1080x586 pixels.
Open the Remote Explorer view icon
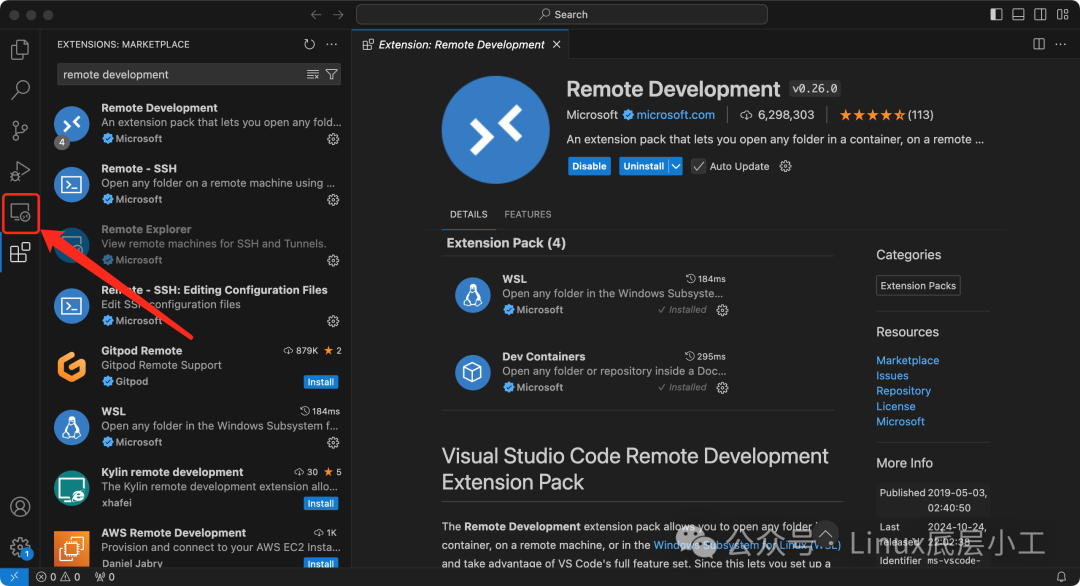[x=20, y=213]
